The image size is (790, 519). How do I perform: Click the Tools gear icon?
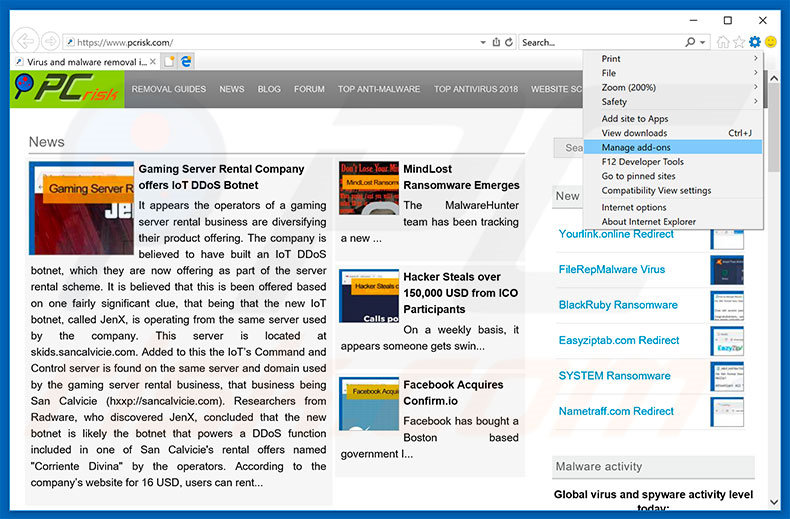click(x=754, y=42)
